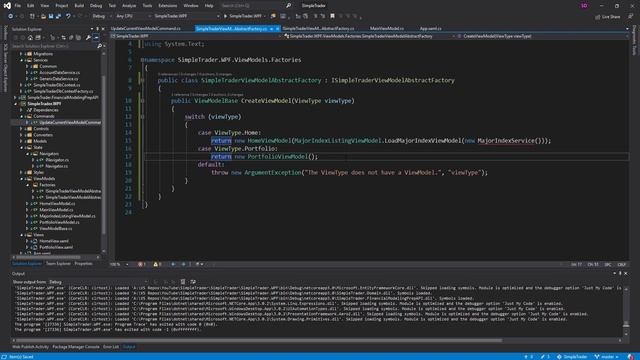Pin the active editor tab

271,29
